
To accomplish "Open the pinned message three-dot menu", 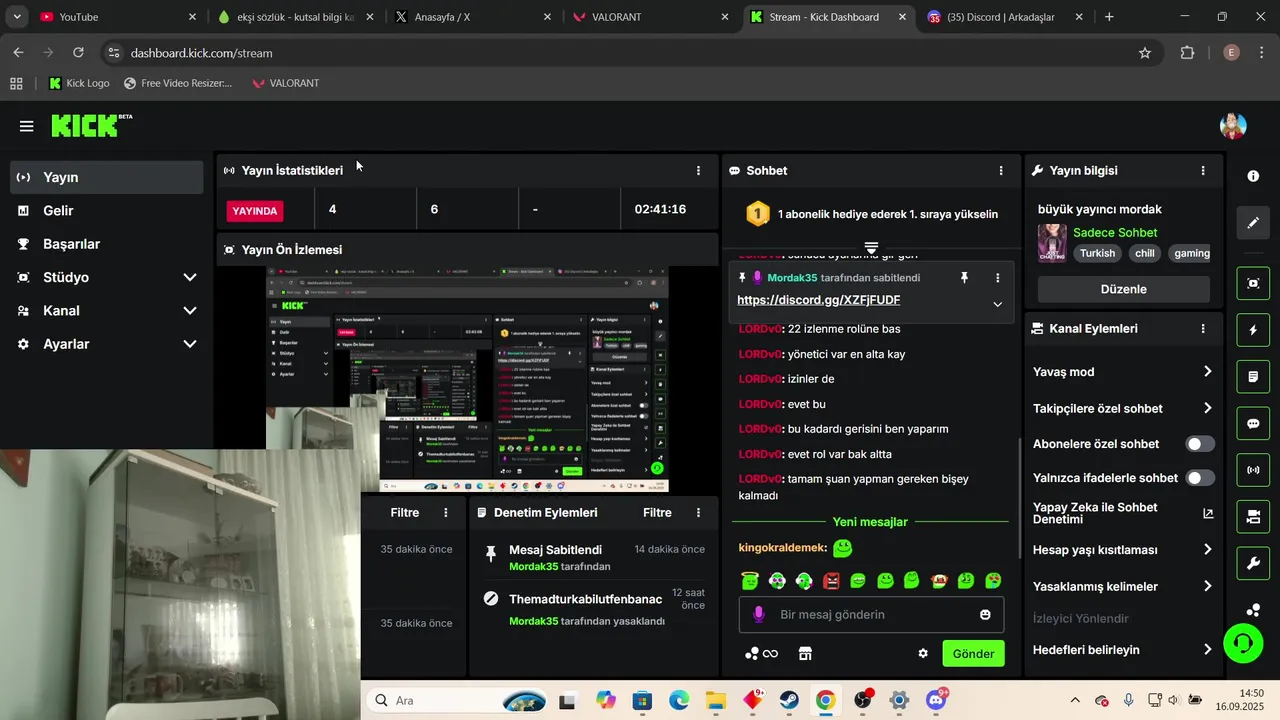I will [997, 277].
